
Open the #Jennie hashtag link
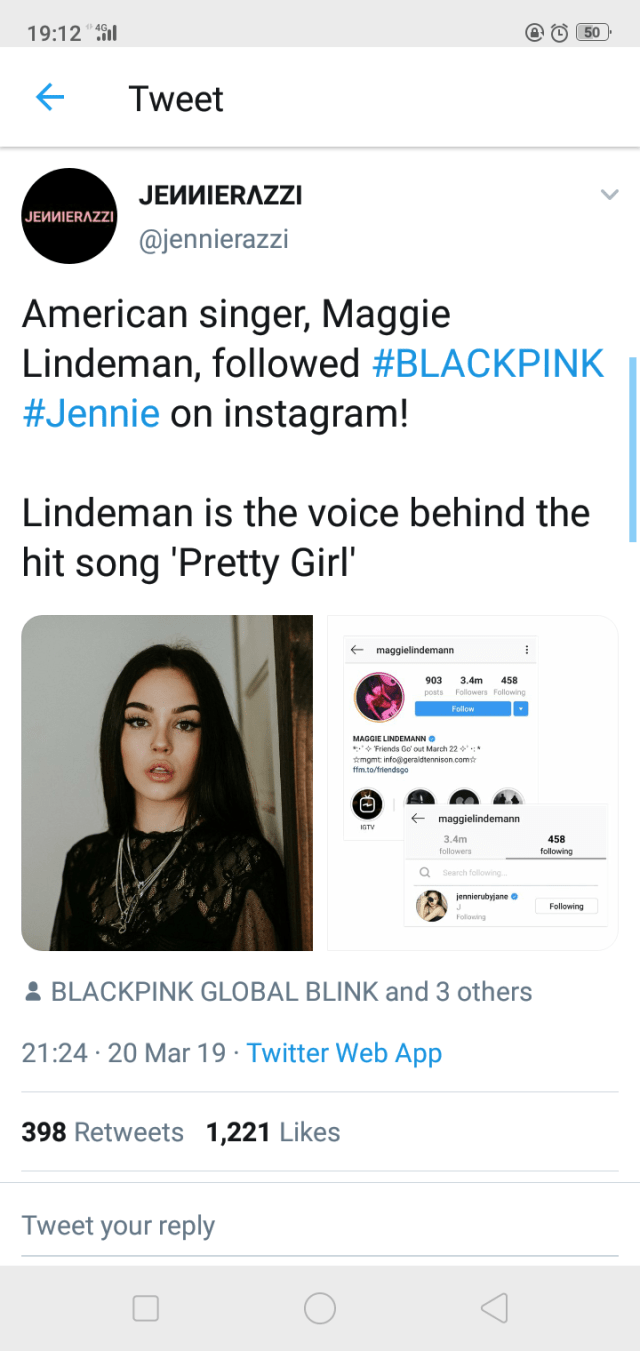[x=91, y=413]
